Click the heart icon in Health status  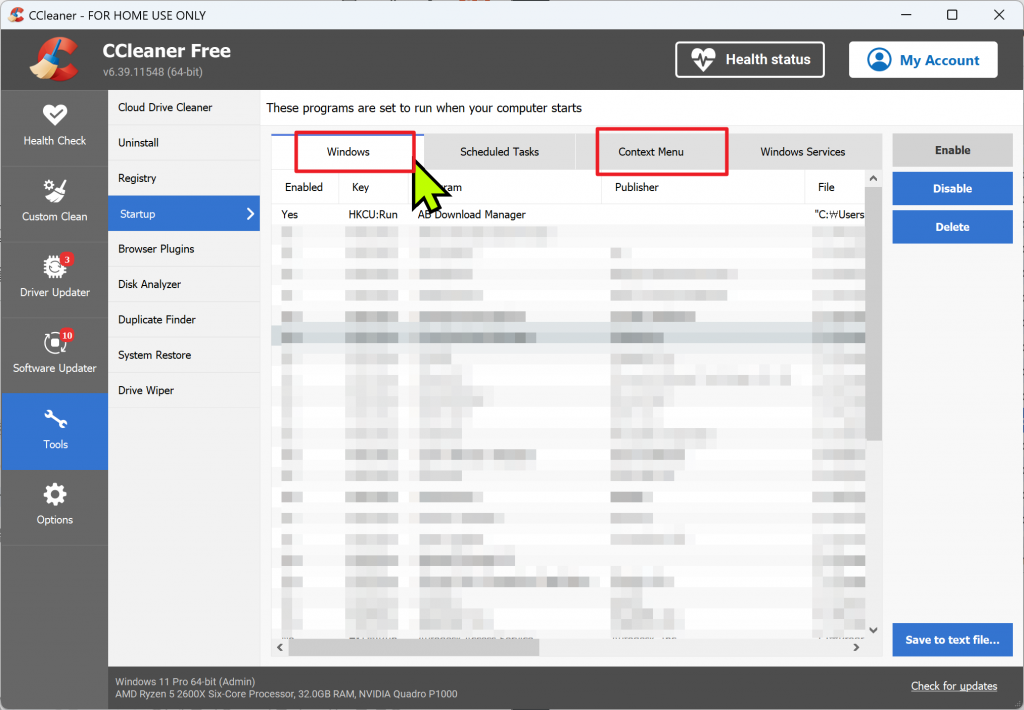[x=704, y=60]
